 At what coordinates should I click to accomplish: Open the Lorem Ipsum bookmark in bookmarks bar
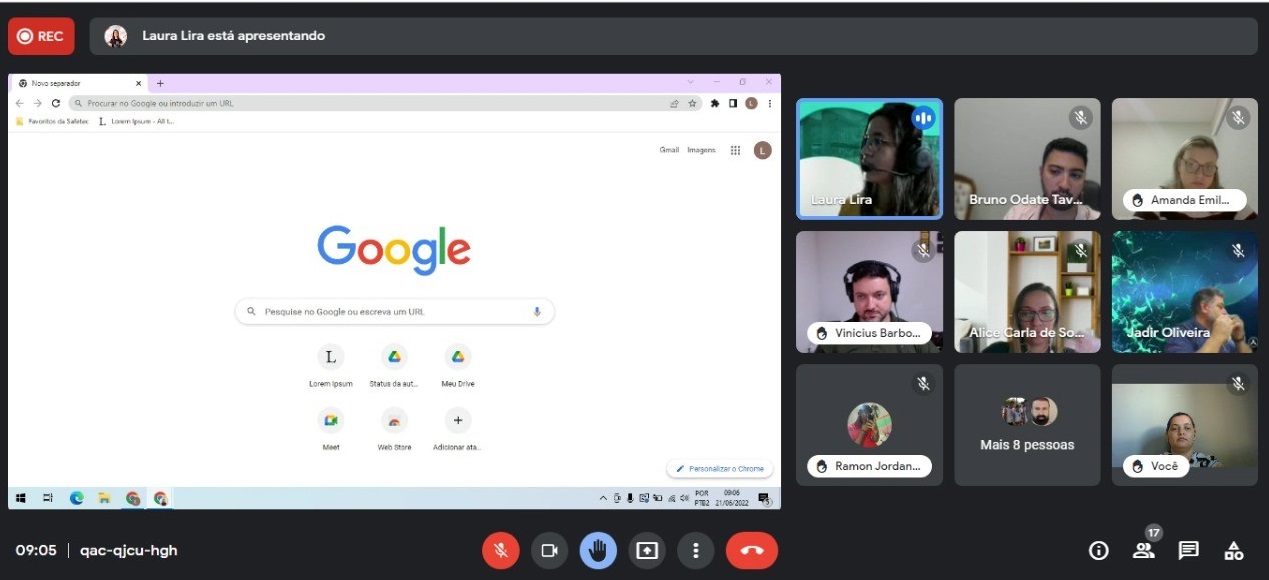pyautogui.click(x=137, y=121)
